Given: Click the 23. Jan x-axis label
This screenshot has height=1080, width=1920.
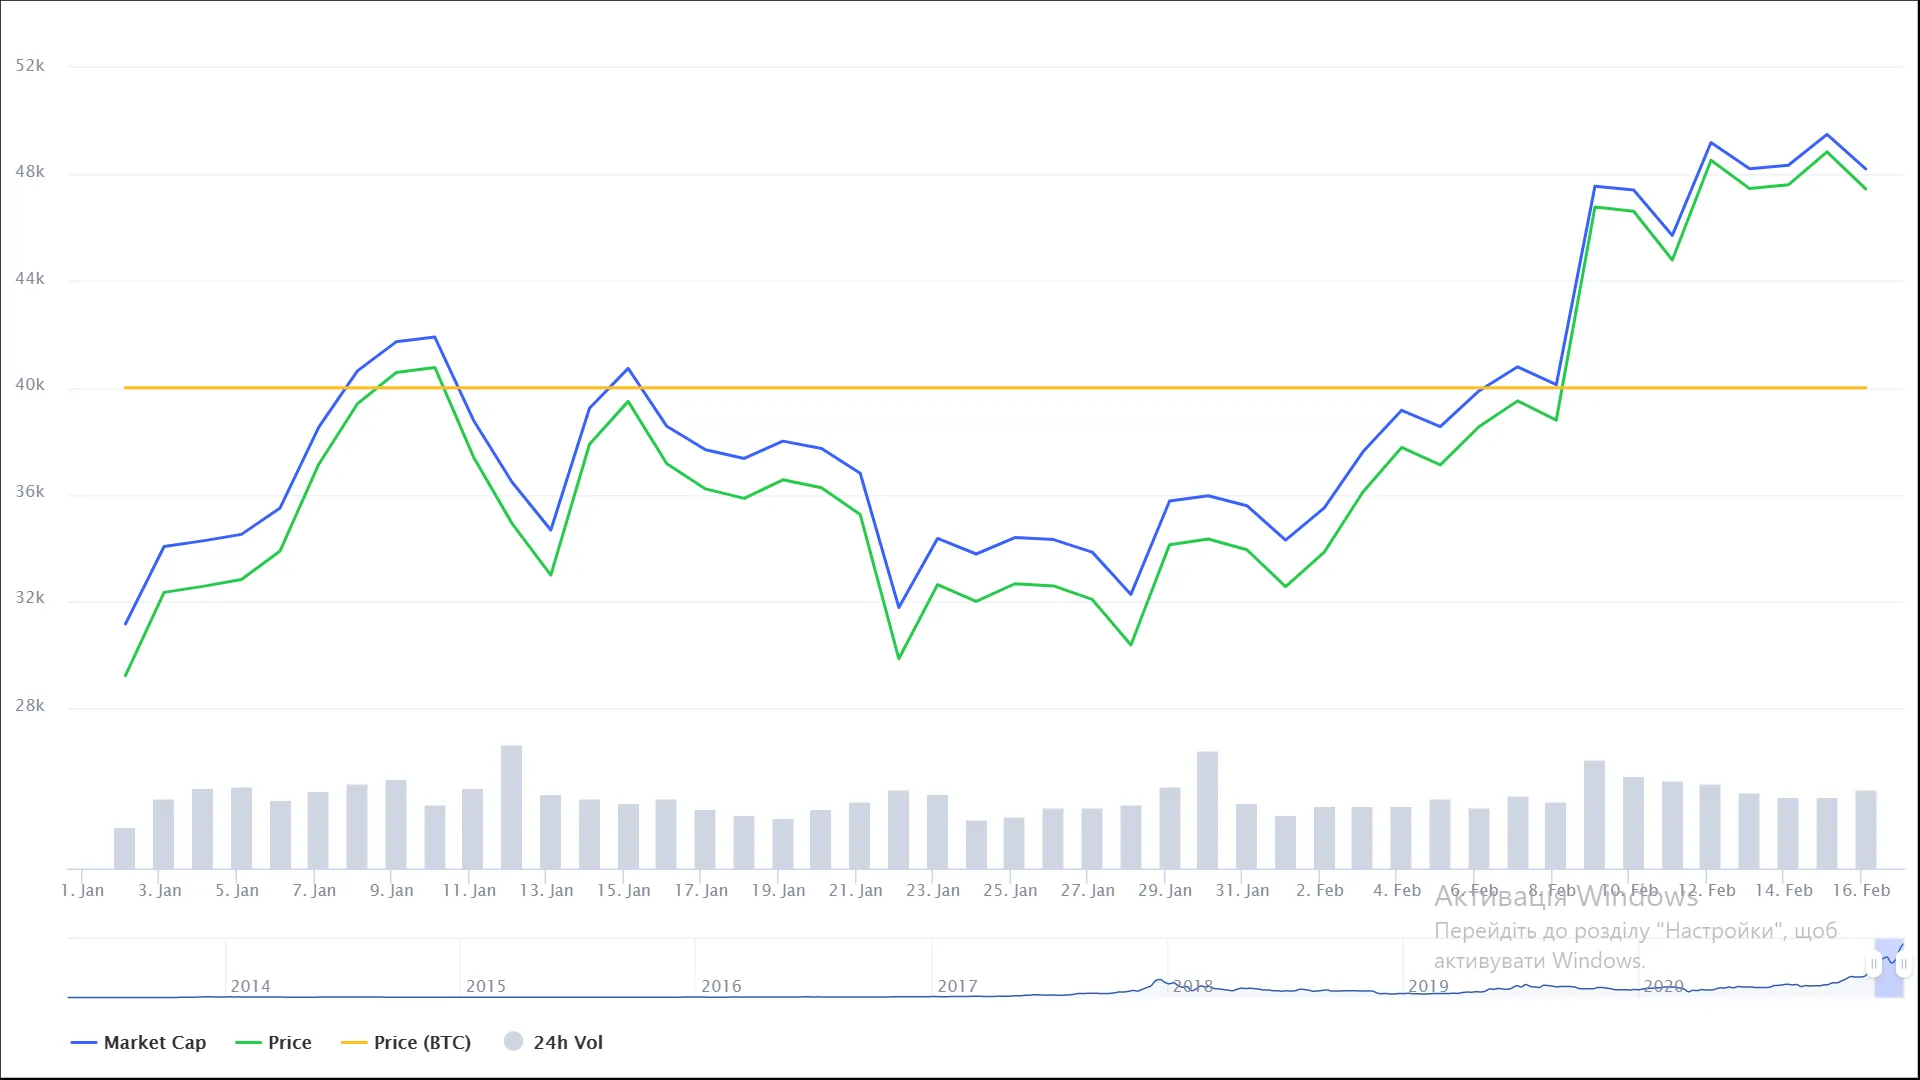Looking at the screenshot, I should [933, 890].
